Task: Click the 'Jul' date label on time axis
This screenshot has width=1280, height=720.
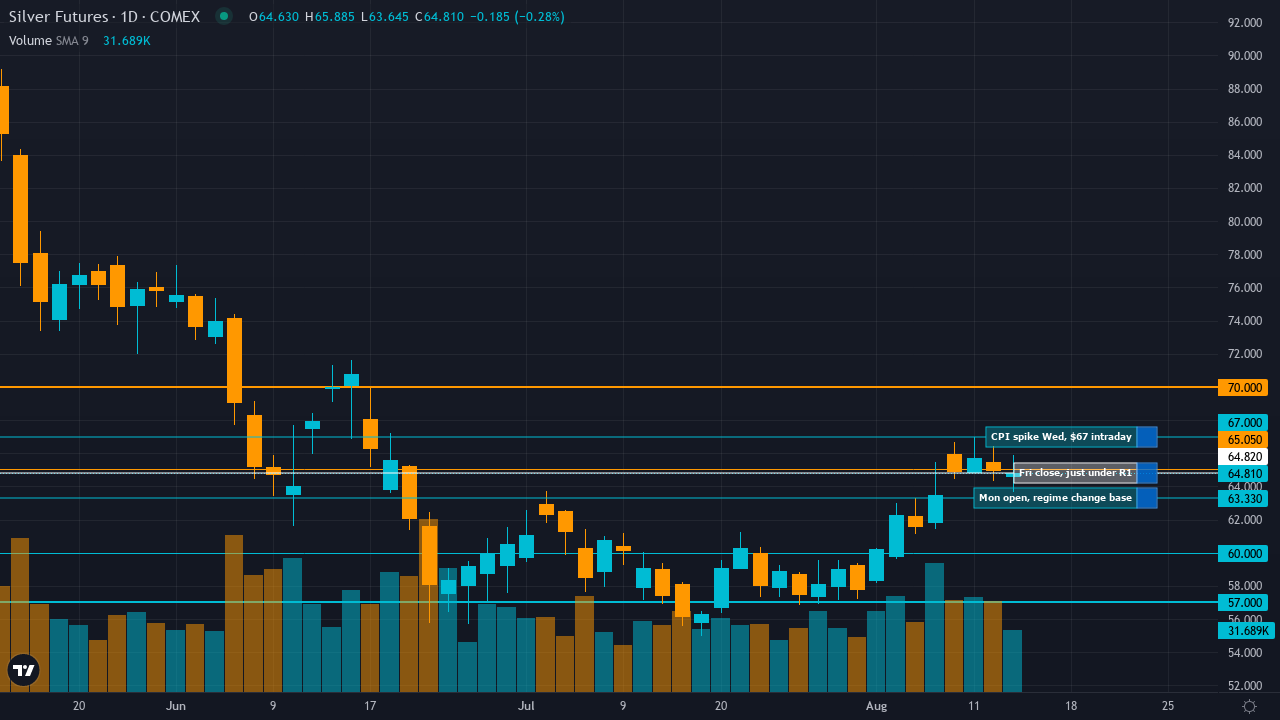Action: coord(526,706)
